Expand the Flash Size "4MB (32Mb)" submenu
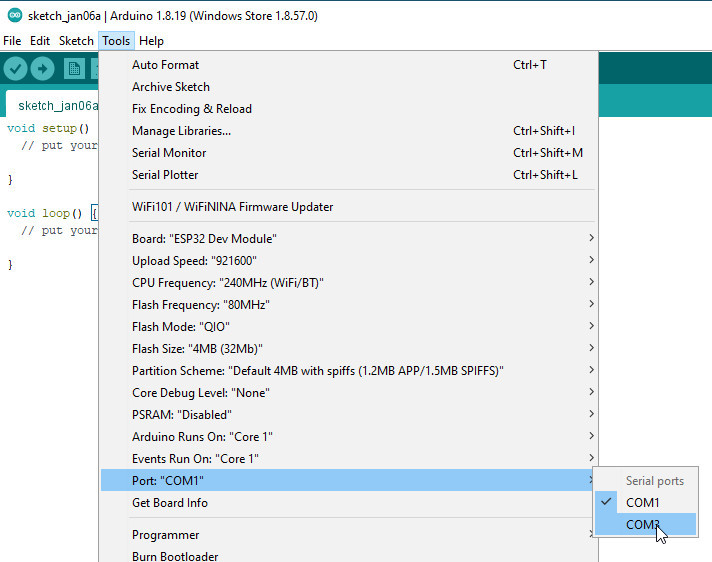 [348, 349]
